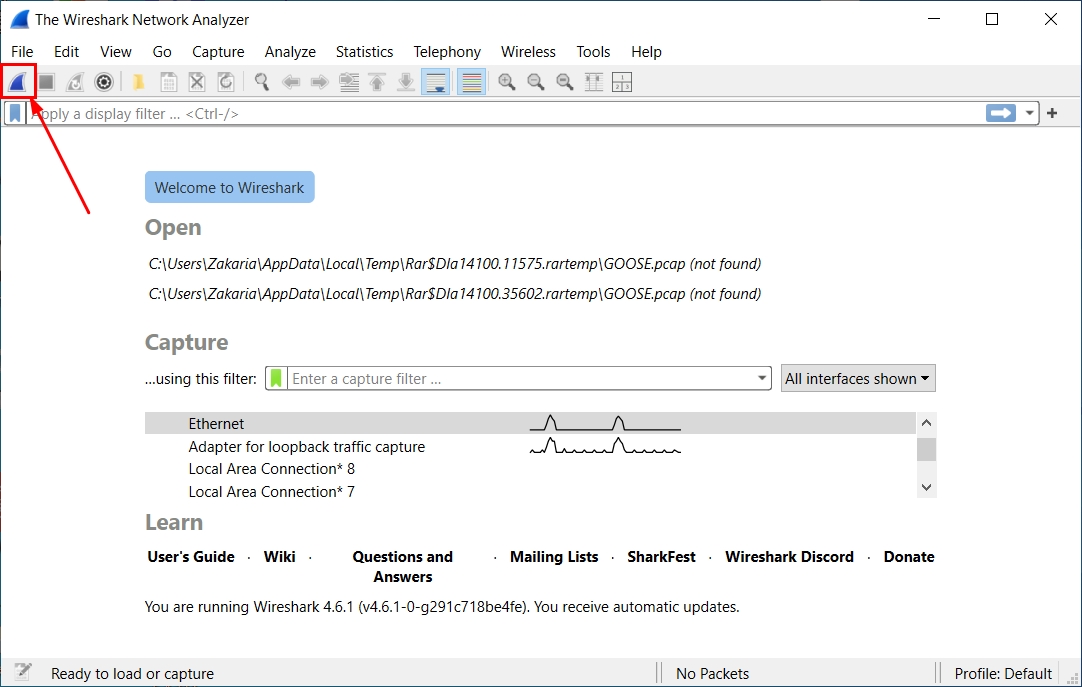Zoom in on the packet list
The width and height of the screenshot is (1082, 687).
point(506,82)
